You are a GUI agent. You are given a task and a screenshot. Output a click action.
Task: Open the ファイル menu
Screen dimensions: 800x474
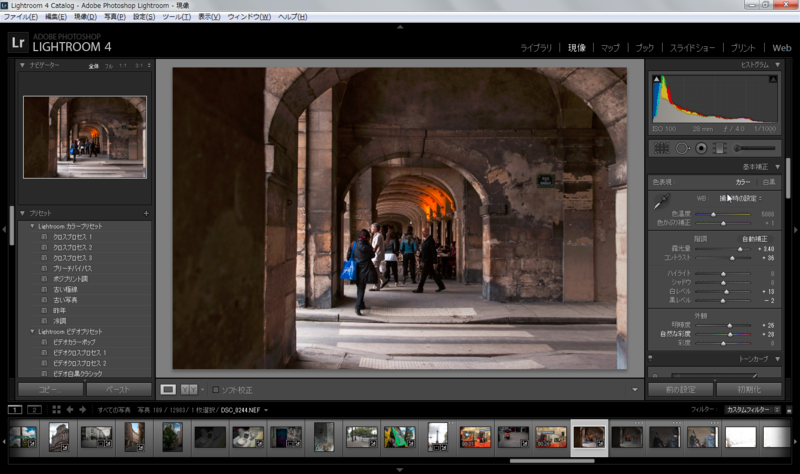pos(21,17)
